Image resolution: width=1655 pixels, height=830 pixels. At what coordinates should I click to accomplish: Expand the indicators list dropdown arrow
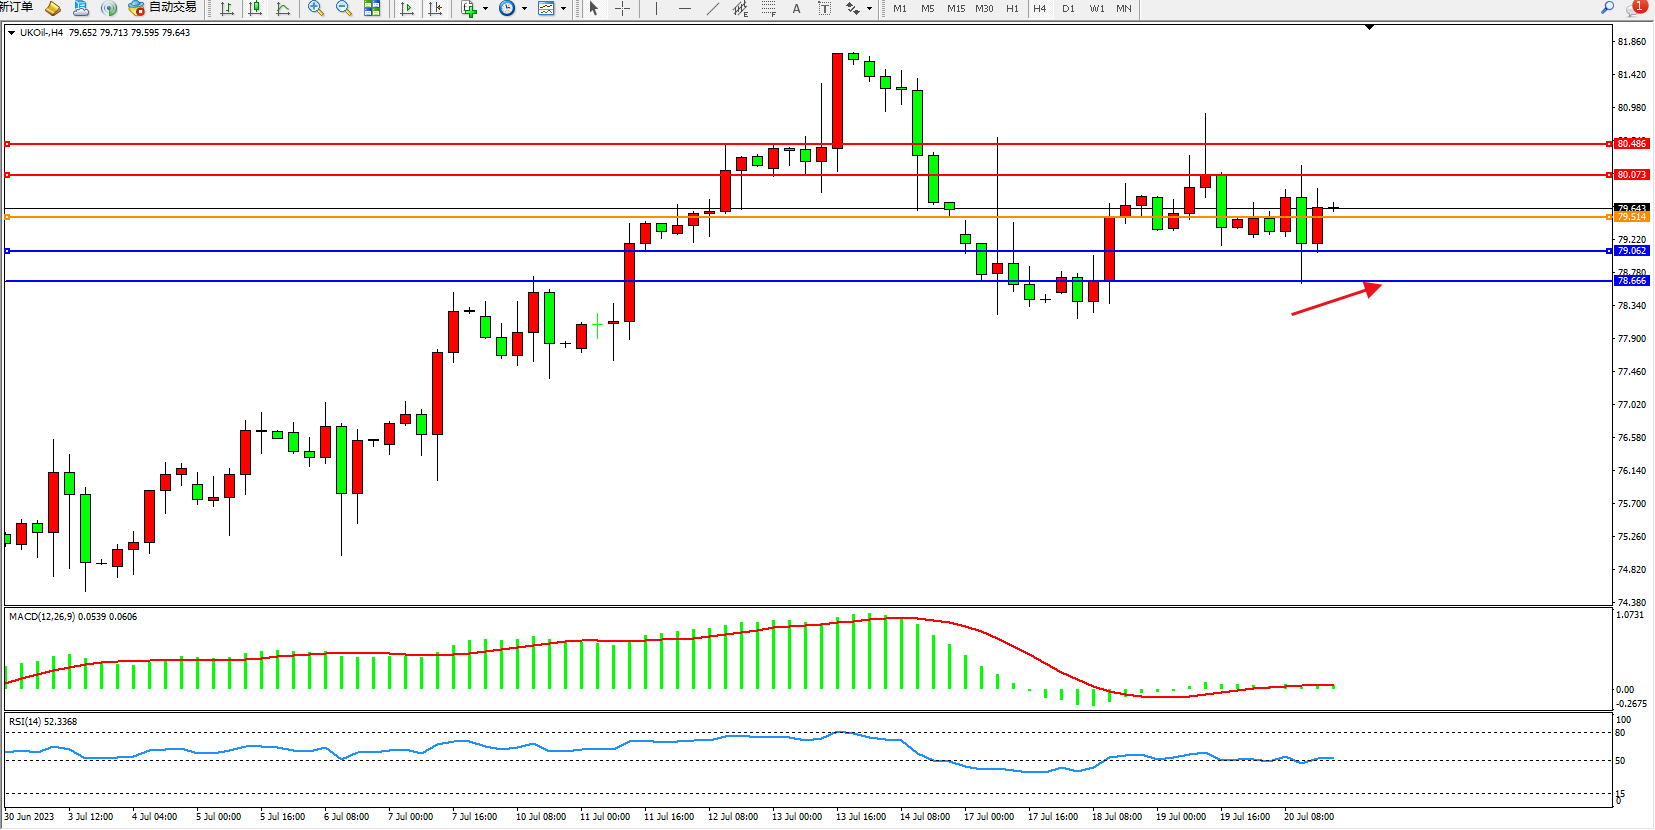tap(486, 9)
